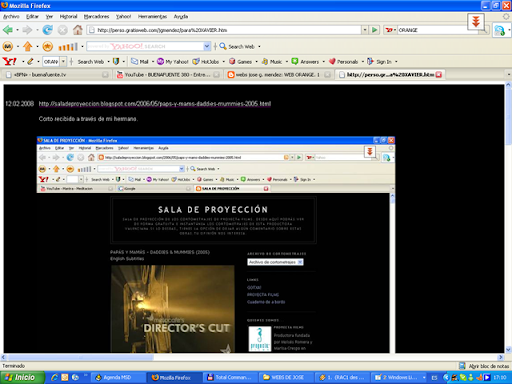This screenshot has width=512, height=384.
Task: Open the Marcadores menu
Action: [96, 16]
